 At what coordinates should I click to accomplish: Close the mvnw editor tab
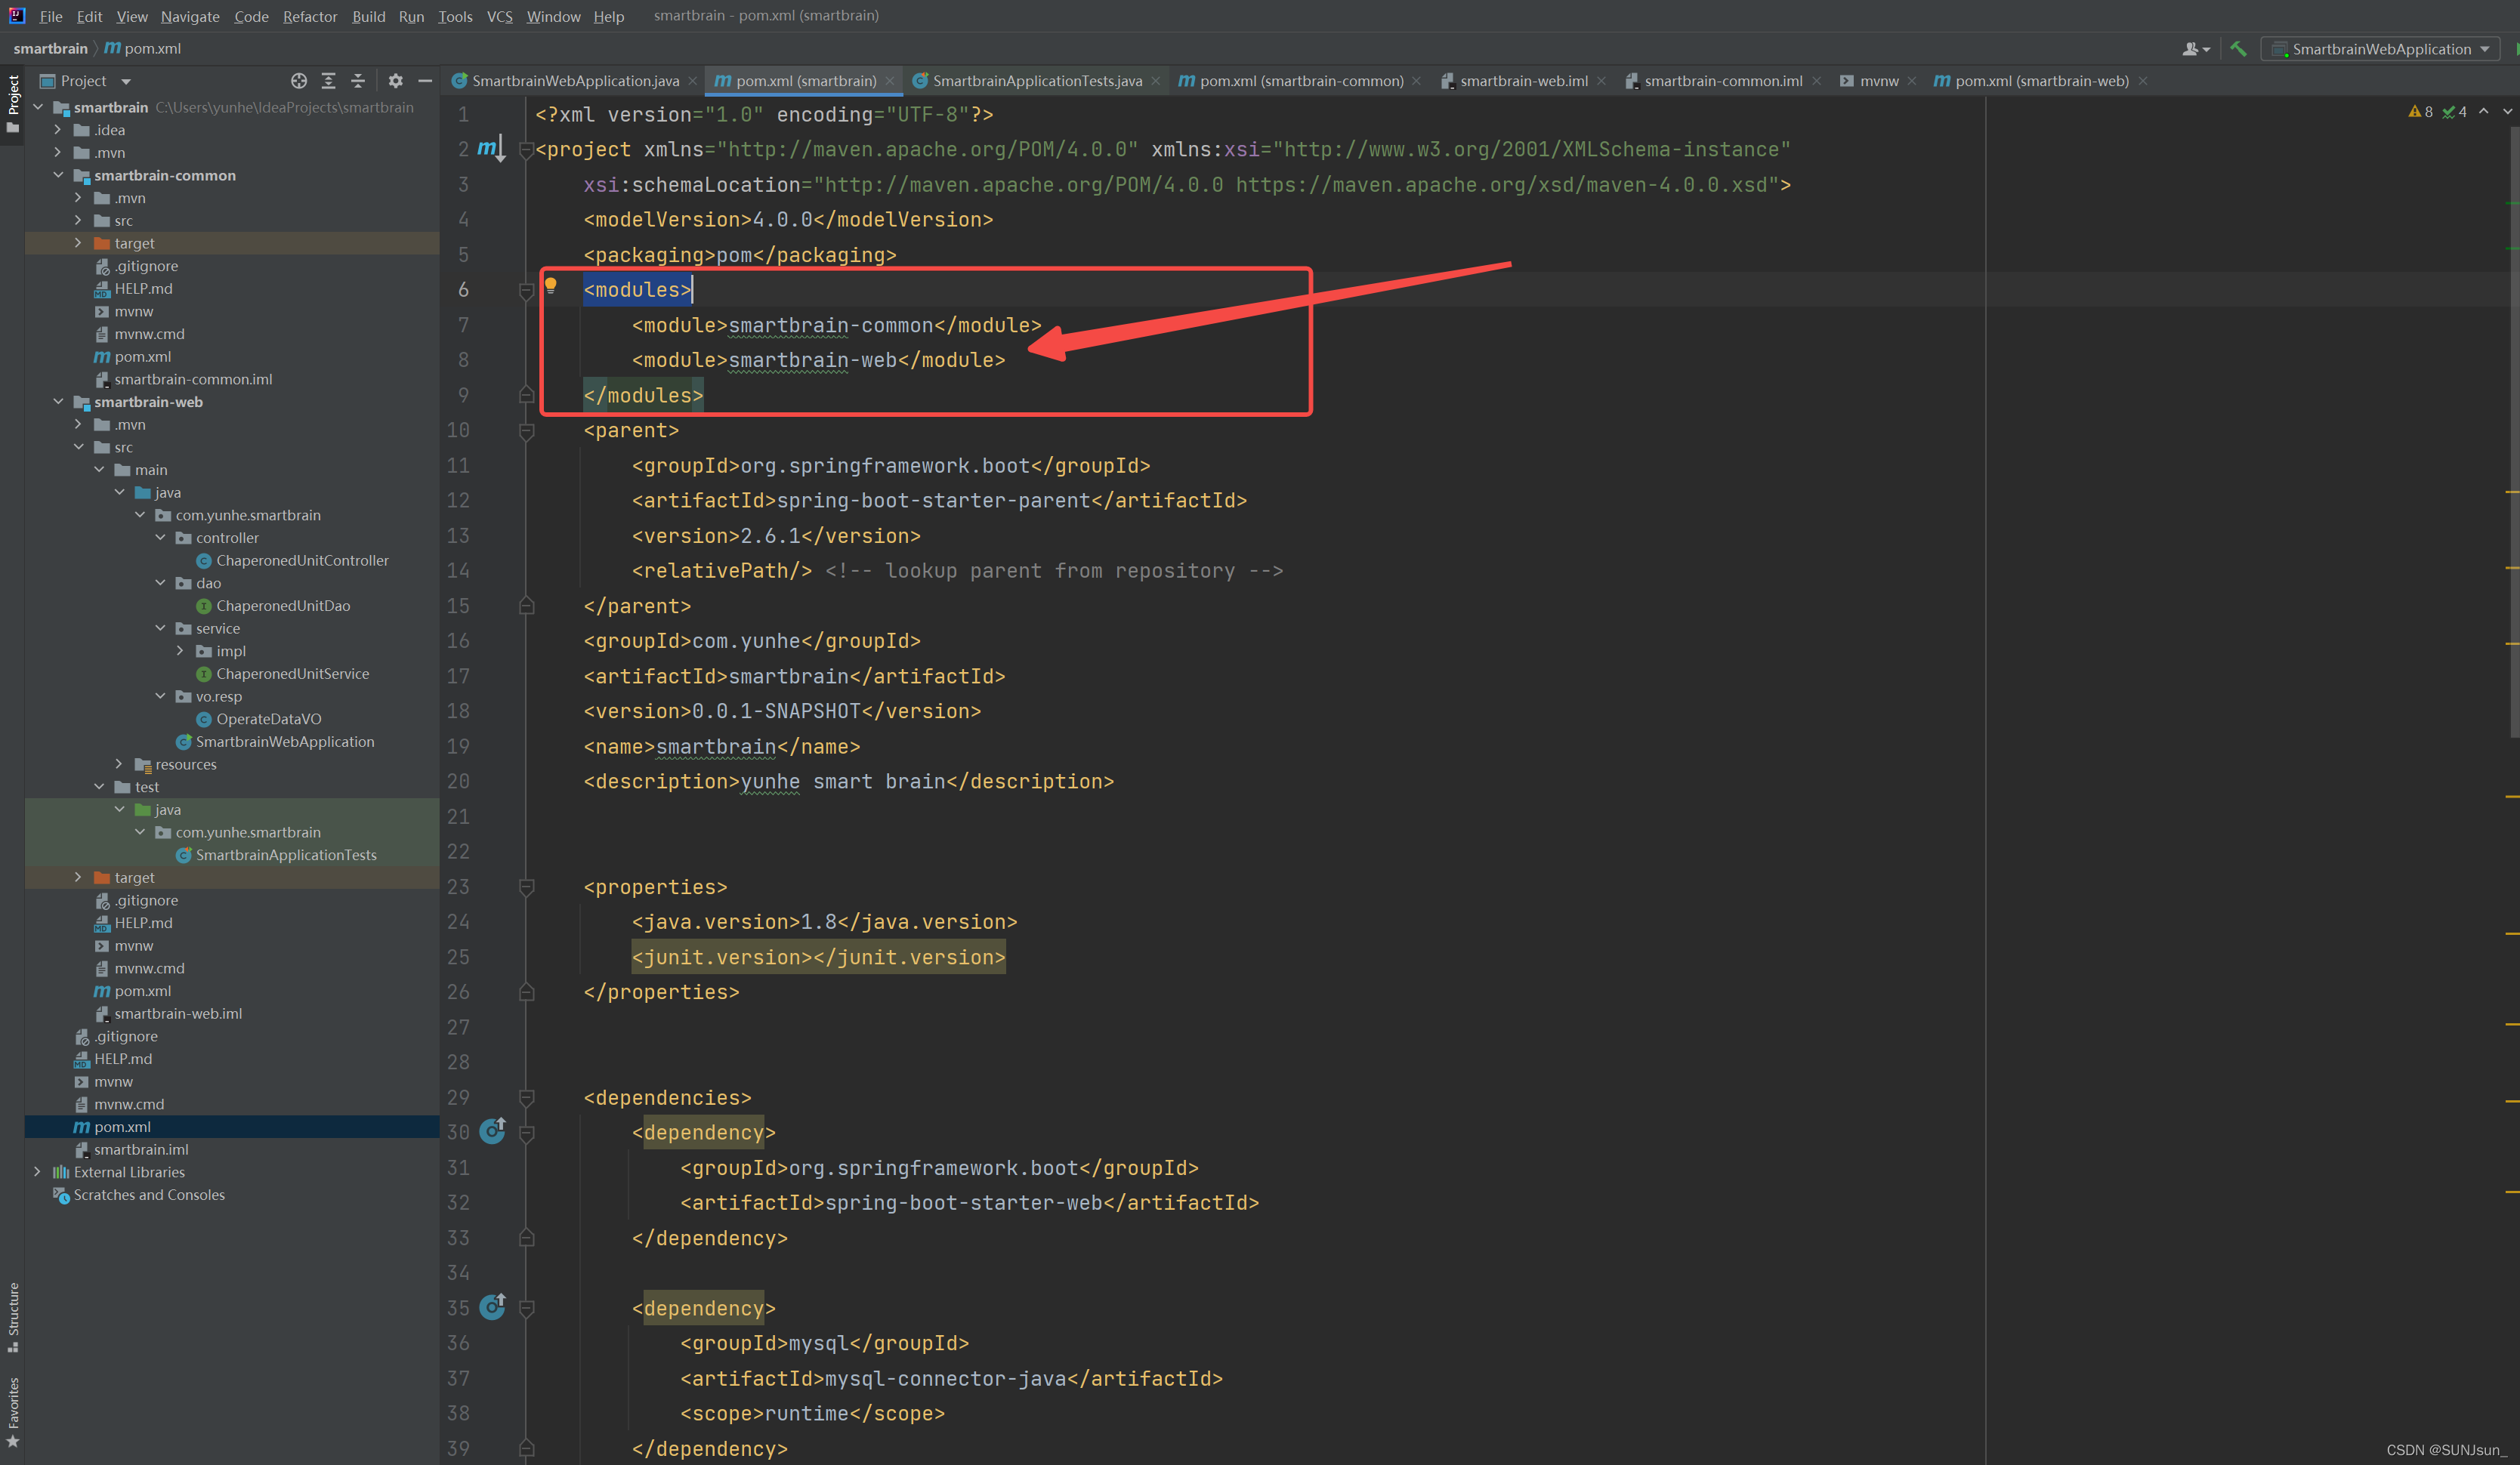(x=1912, y=82)
